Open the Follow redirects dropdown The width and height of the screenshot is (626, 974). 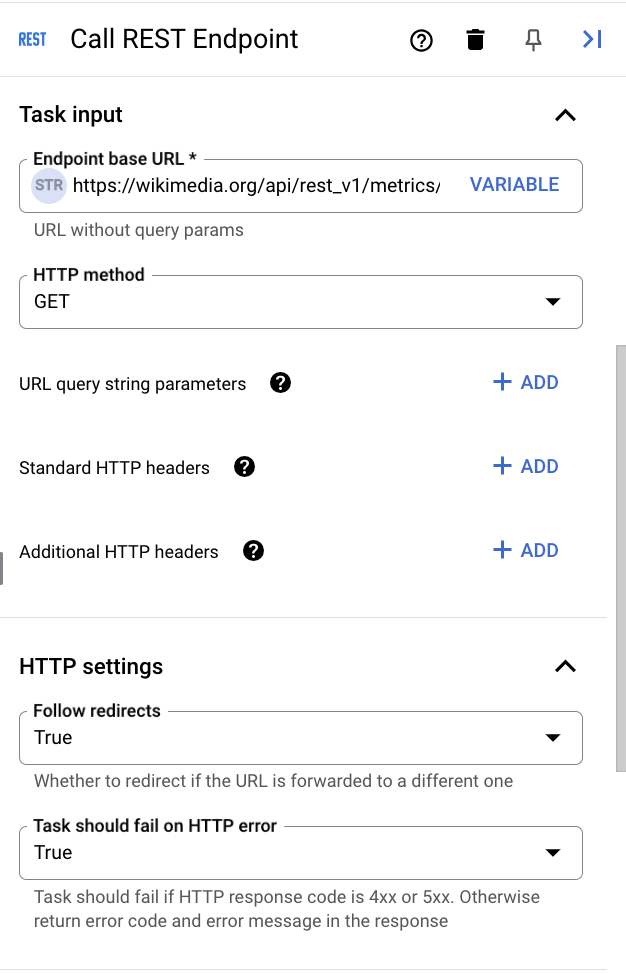[x=554, y=737]
